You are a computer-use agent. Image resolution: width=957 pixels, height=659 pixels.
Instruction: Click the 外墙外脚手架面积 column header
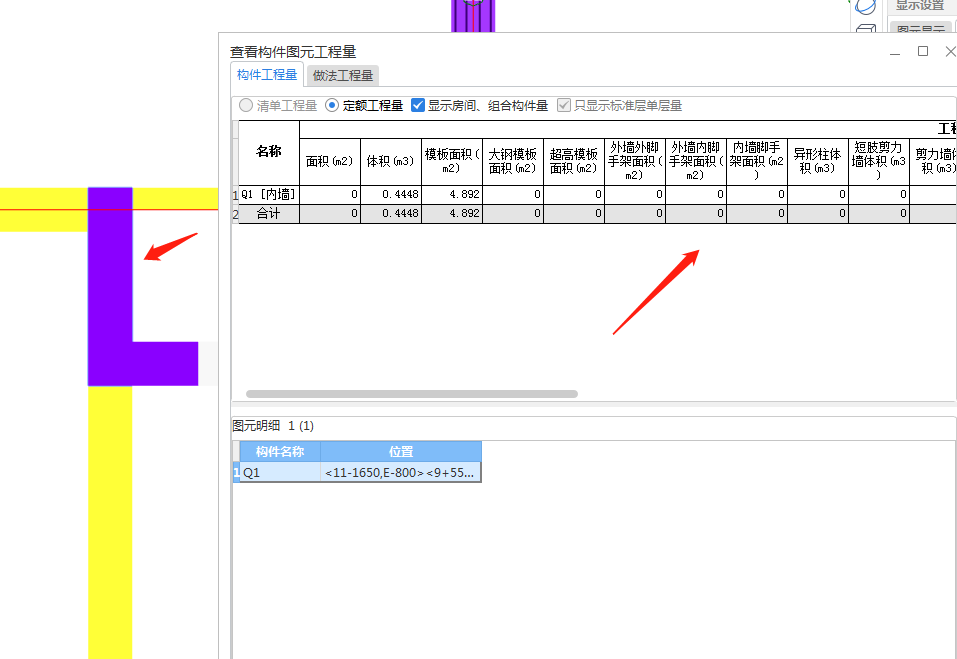coord(635,162)
